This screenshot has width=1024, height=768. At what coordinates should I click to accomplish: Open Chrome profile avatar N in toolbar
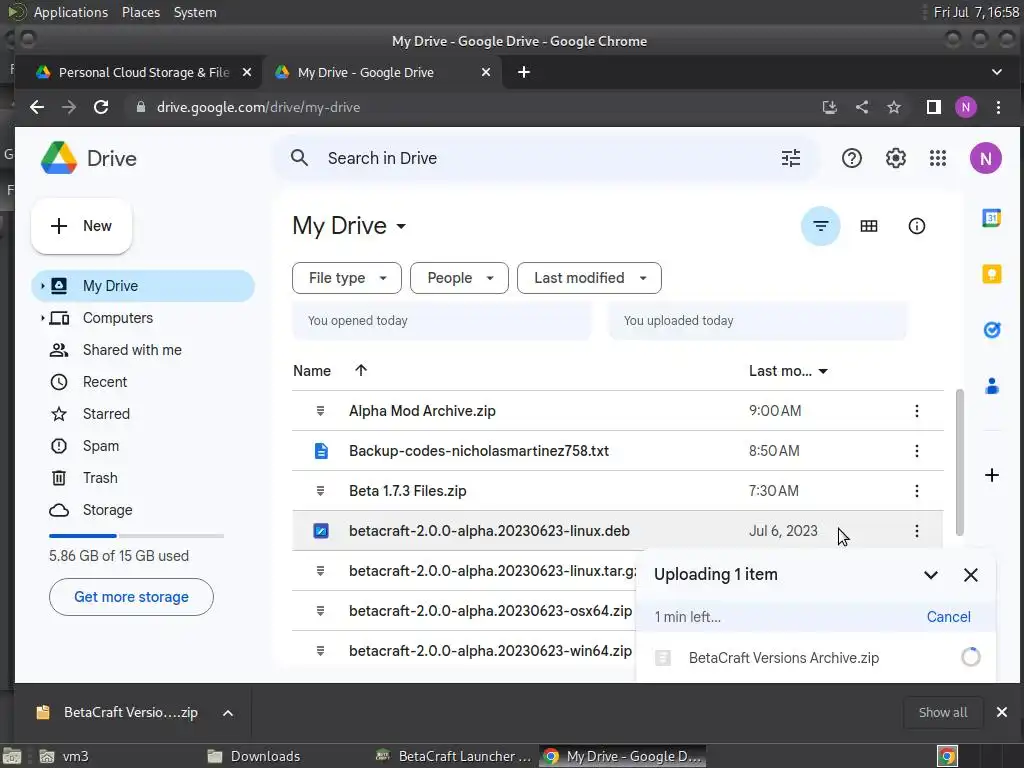(966, 107)
